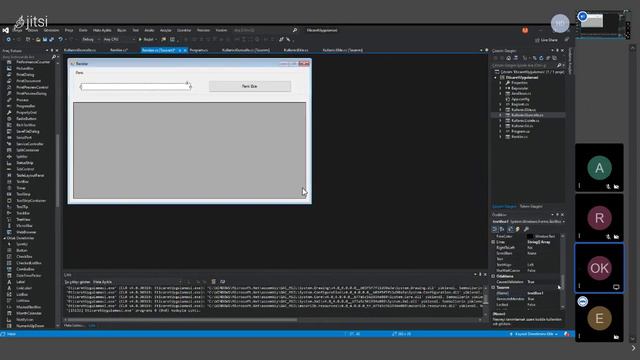Expand the Lines property row
The width and height of the screenshot is (640, 360).
click(x=493, y=242)
